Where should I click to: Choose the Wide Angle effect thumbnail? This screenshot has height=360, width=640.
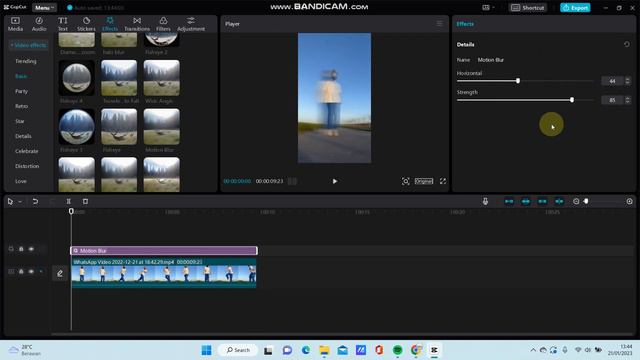[x=161, y=78]
